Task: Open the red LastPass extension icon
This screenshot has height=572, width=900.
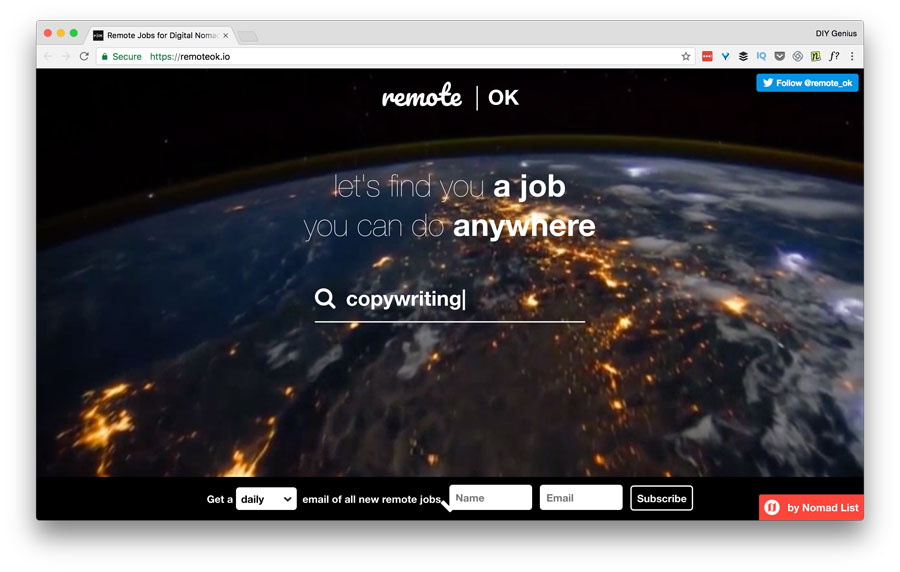Action: click(707, 56)
